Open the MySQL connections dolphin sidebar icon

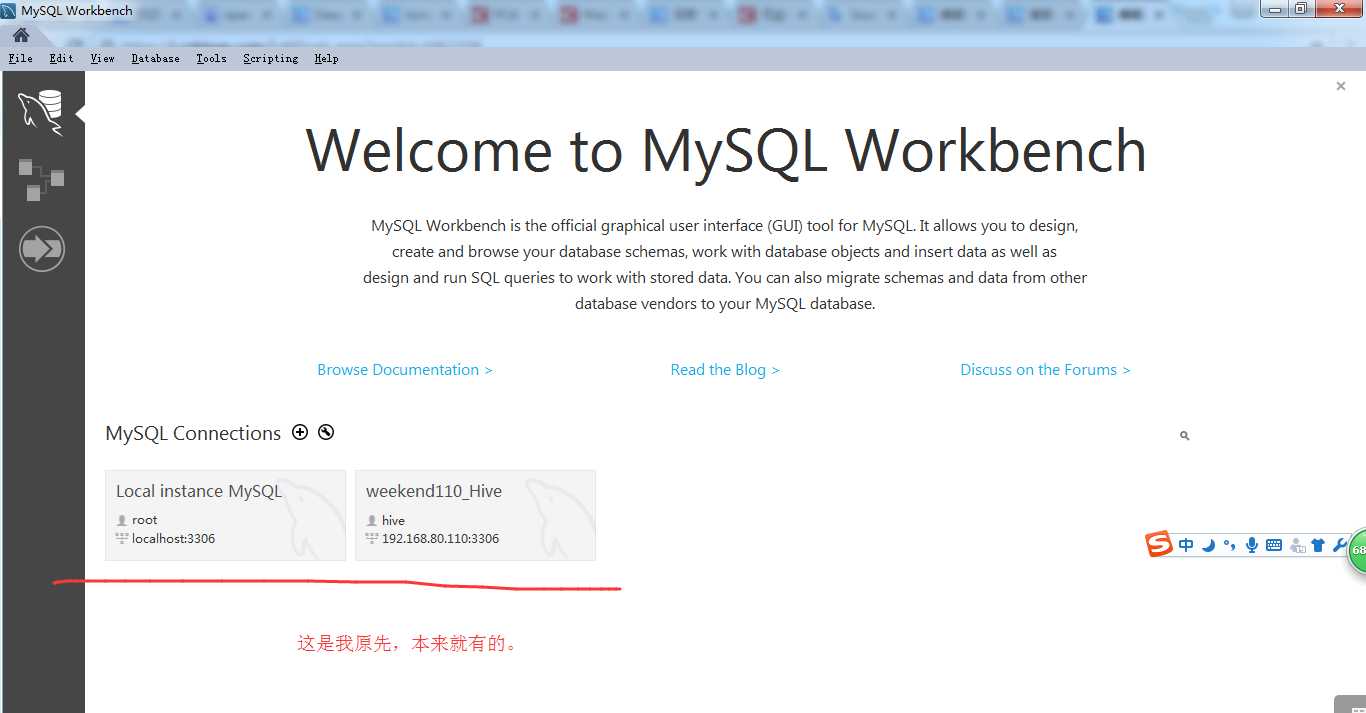coord(41,111)
